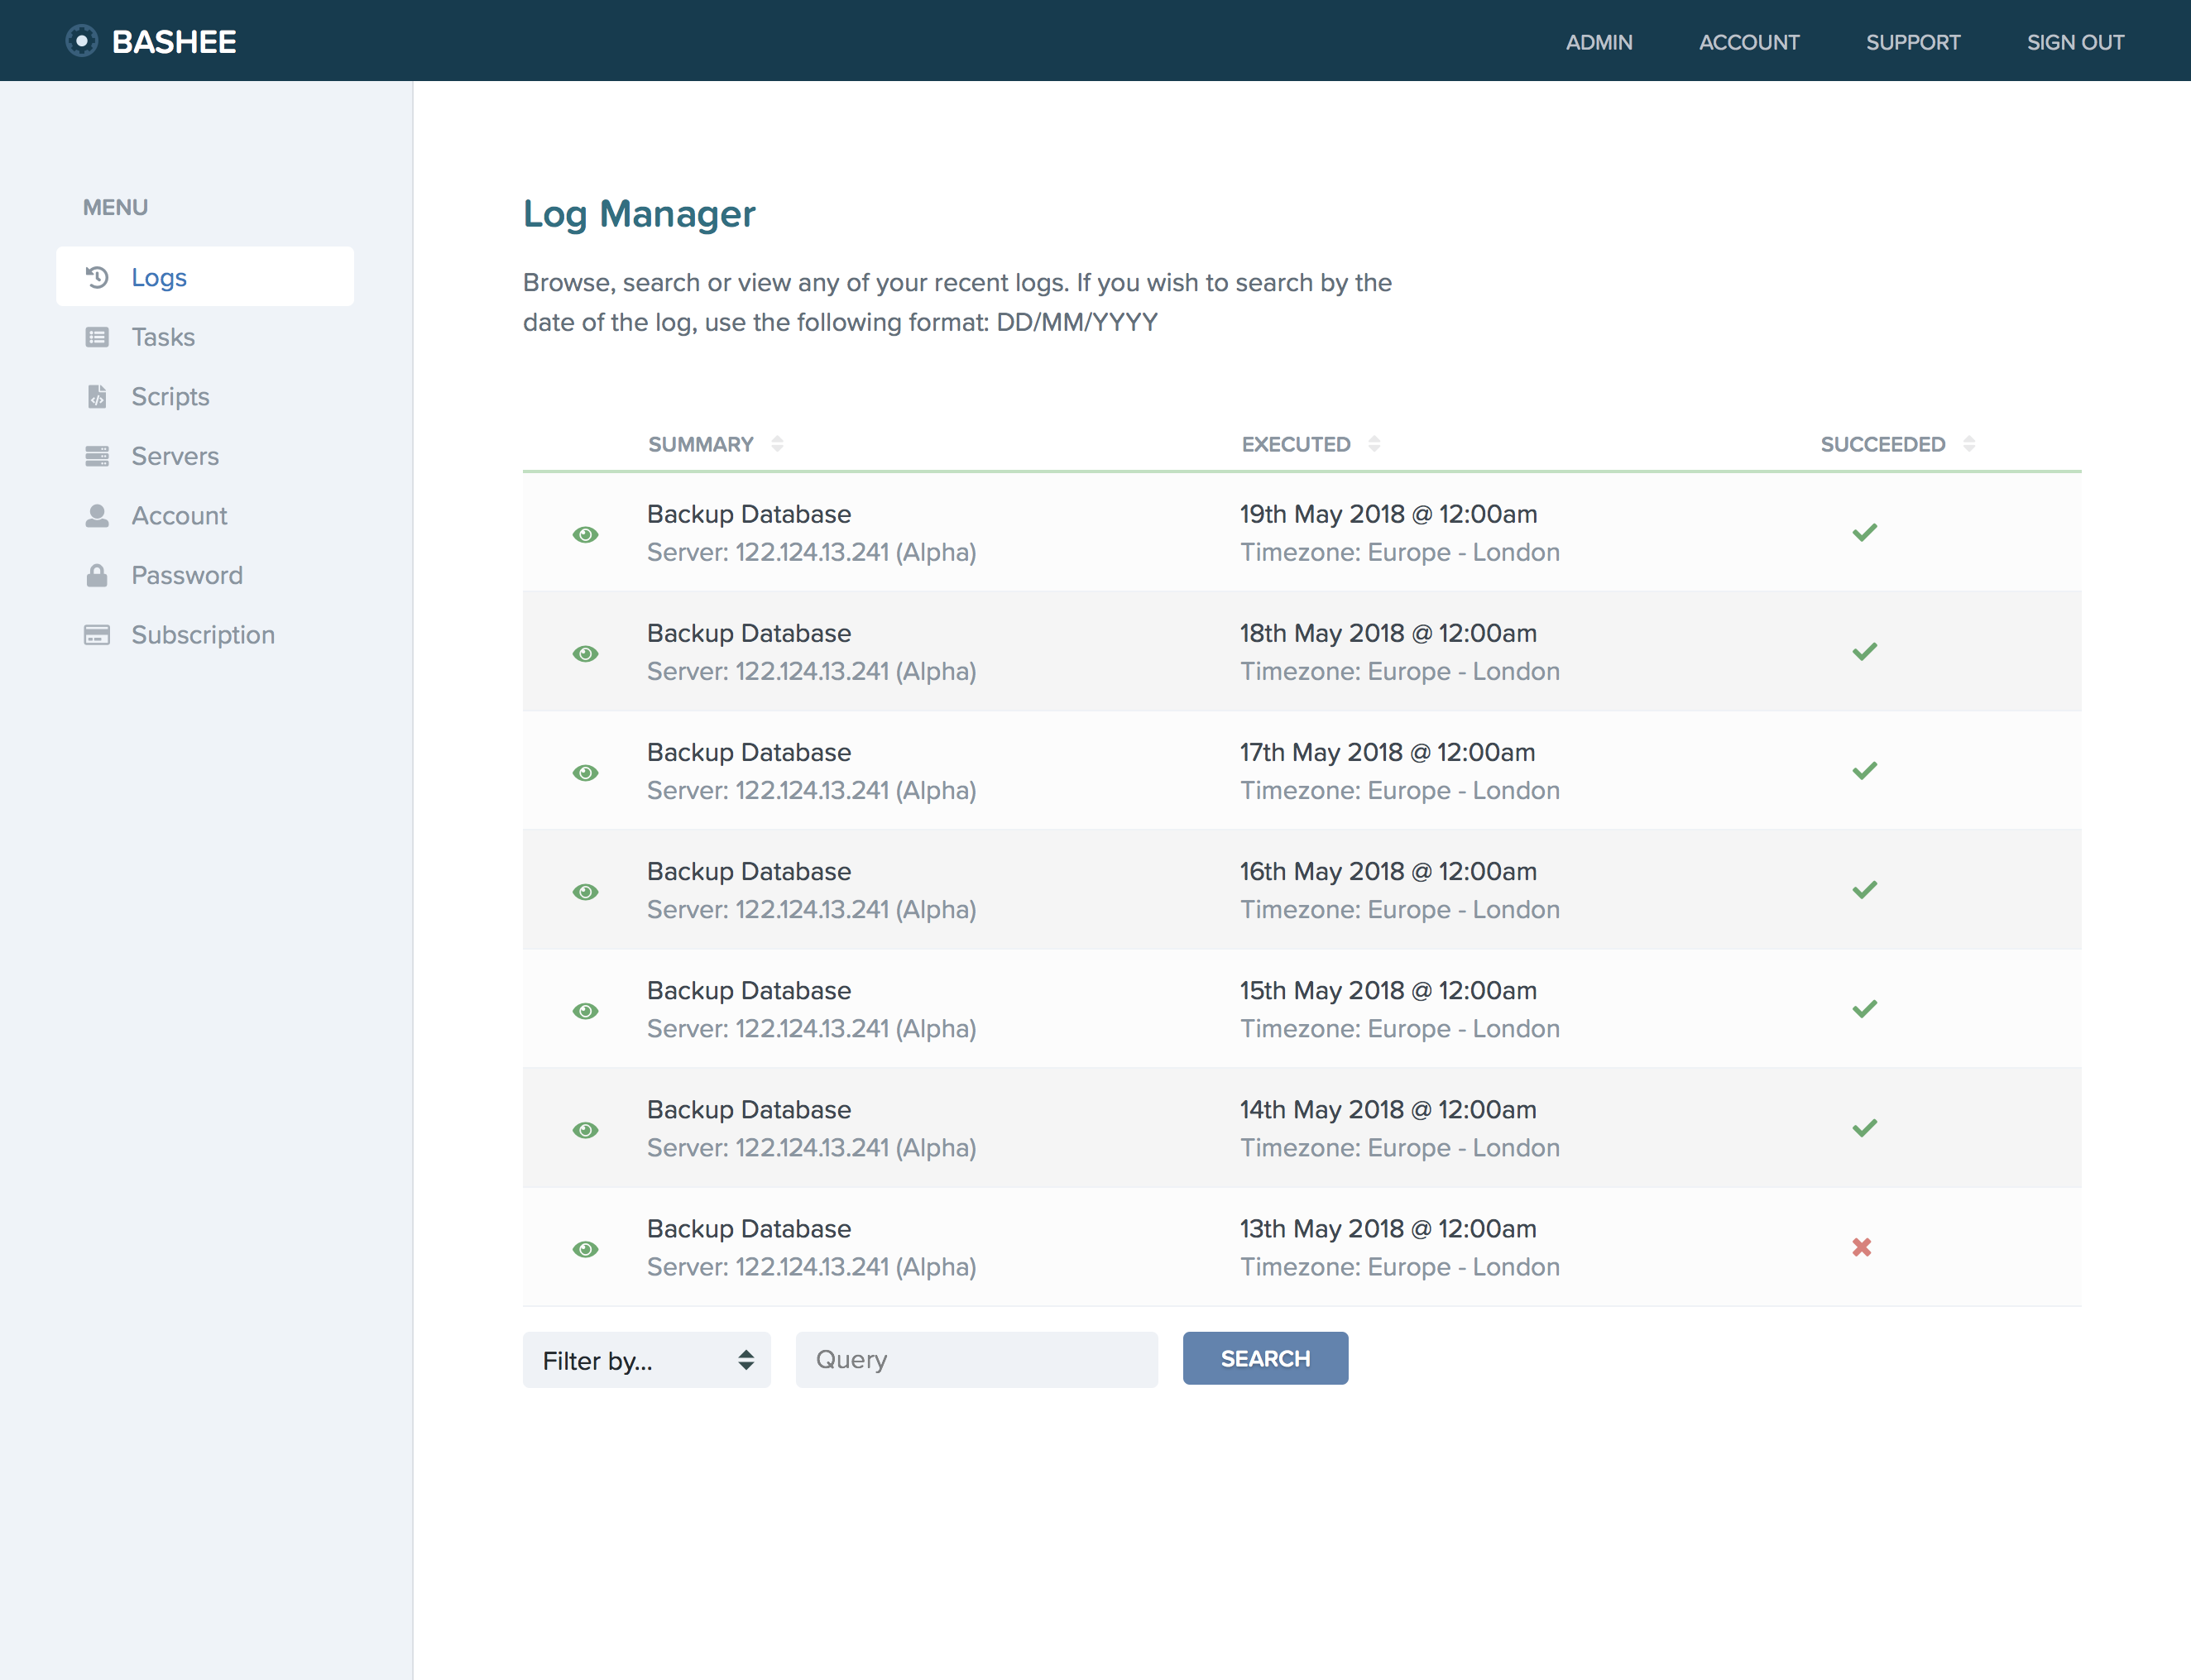The width and height of the screenshot is (2191, 1680).
Task: Sort table by Executed column arrows
Action: tap(1374, 444)
